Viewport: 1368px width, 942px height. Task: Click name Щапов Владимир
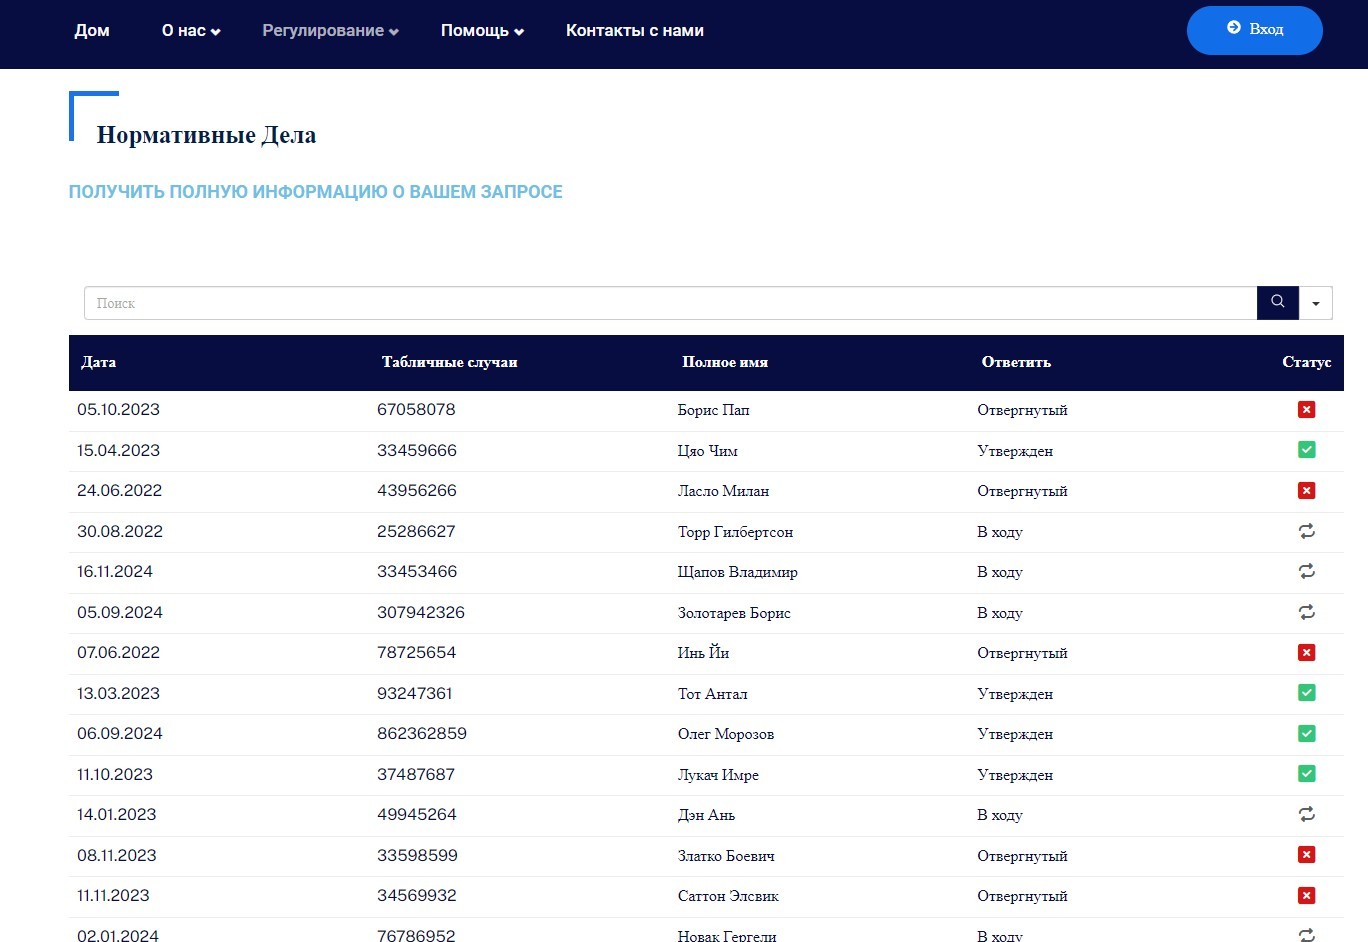tap(738, 572)
